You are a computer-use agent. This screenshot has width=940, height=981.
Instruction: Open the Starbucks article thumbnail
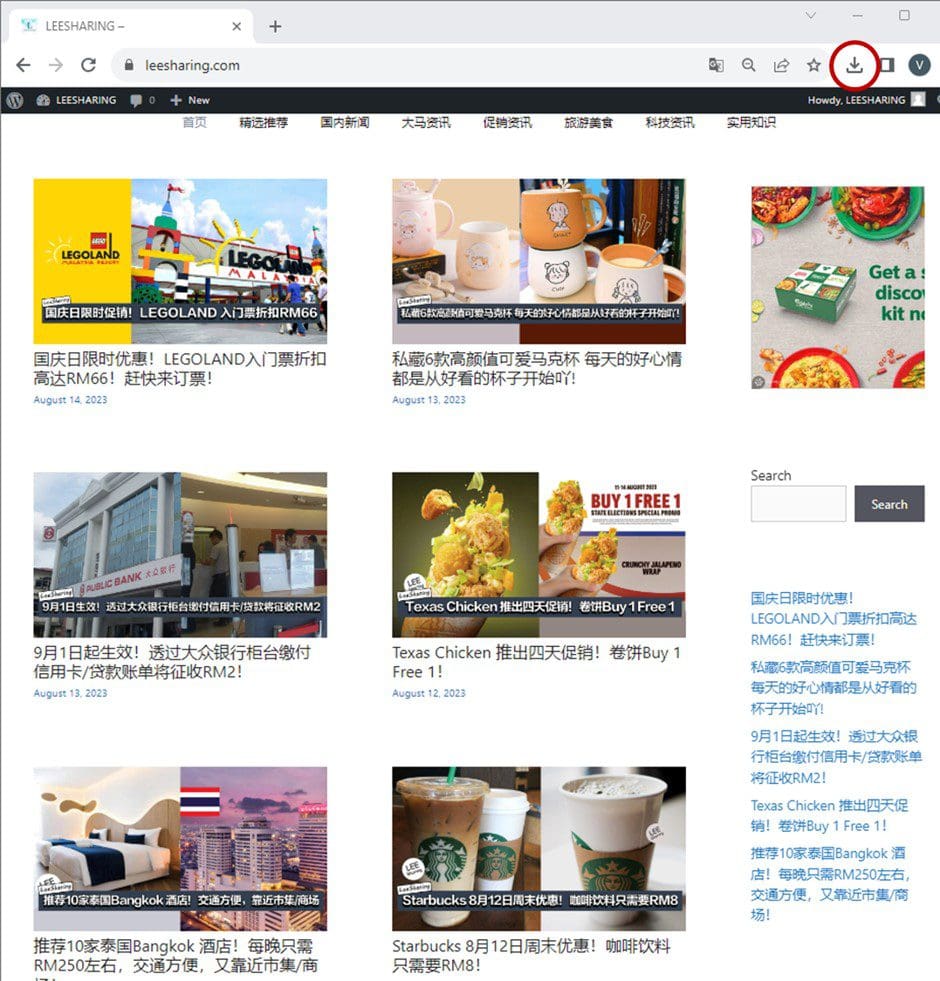tap(539, 849)
